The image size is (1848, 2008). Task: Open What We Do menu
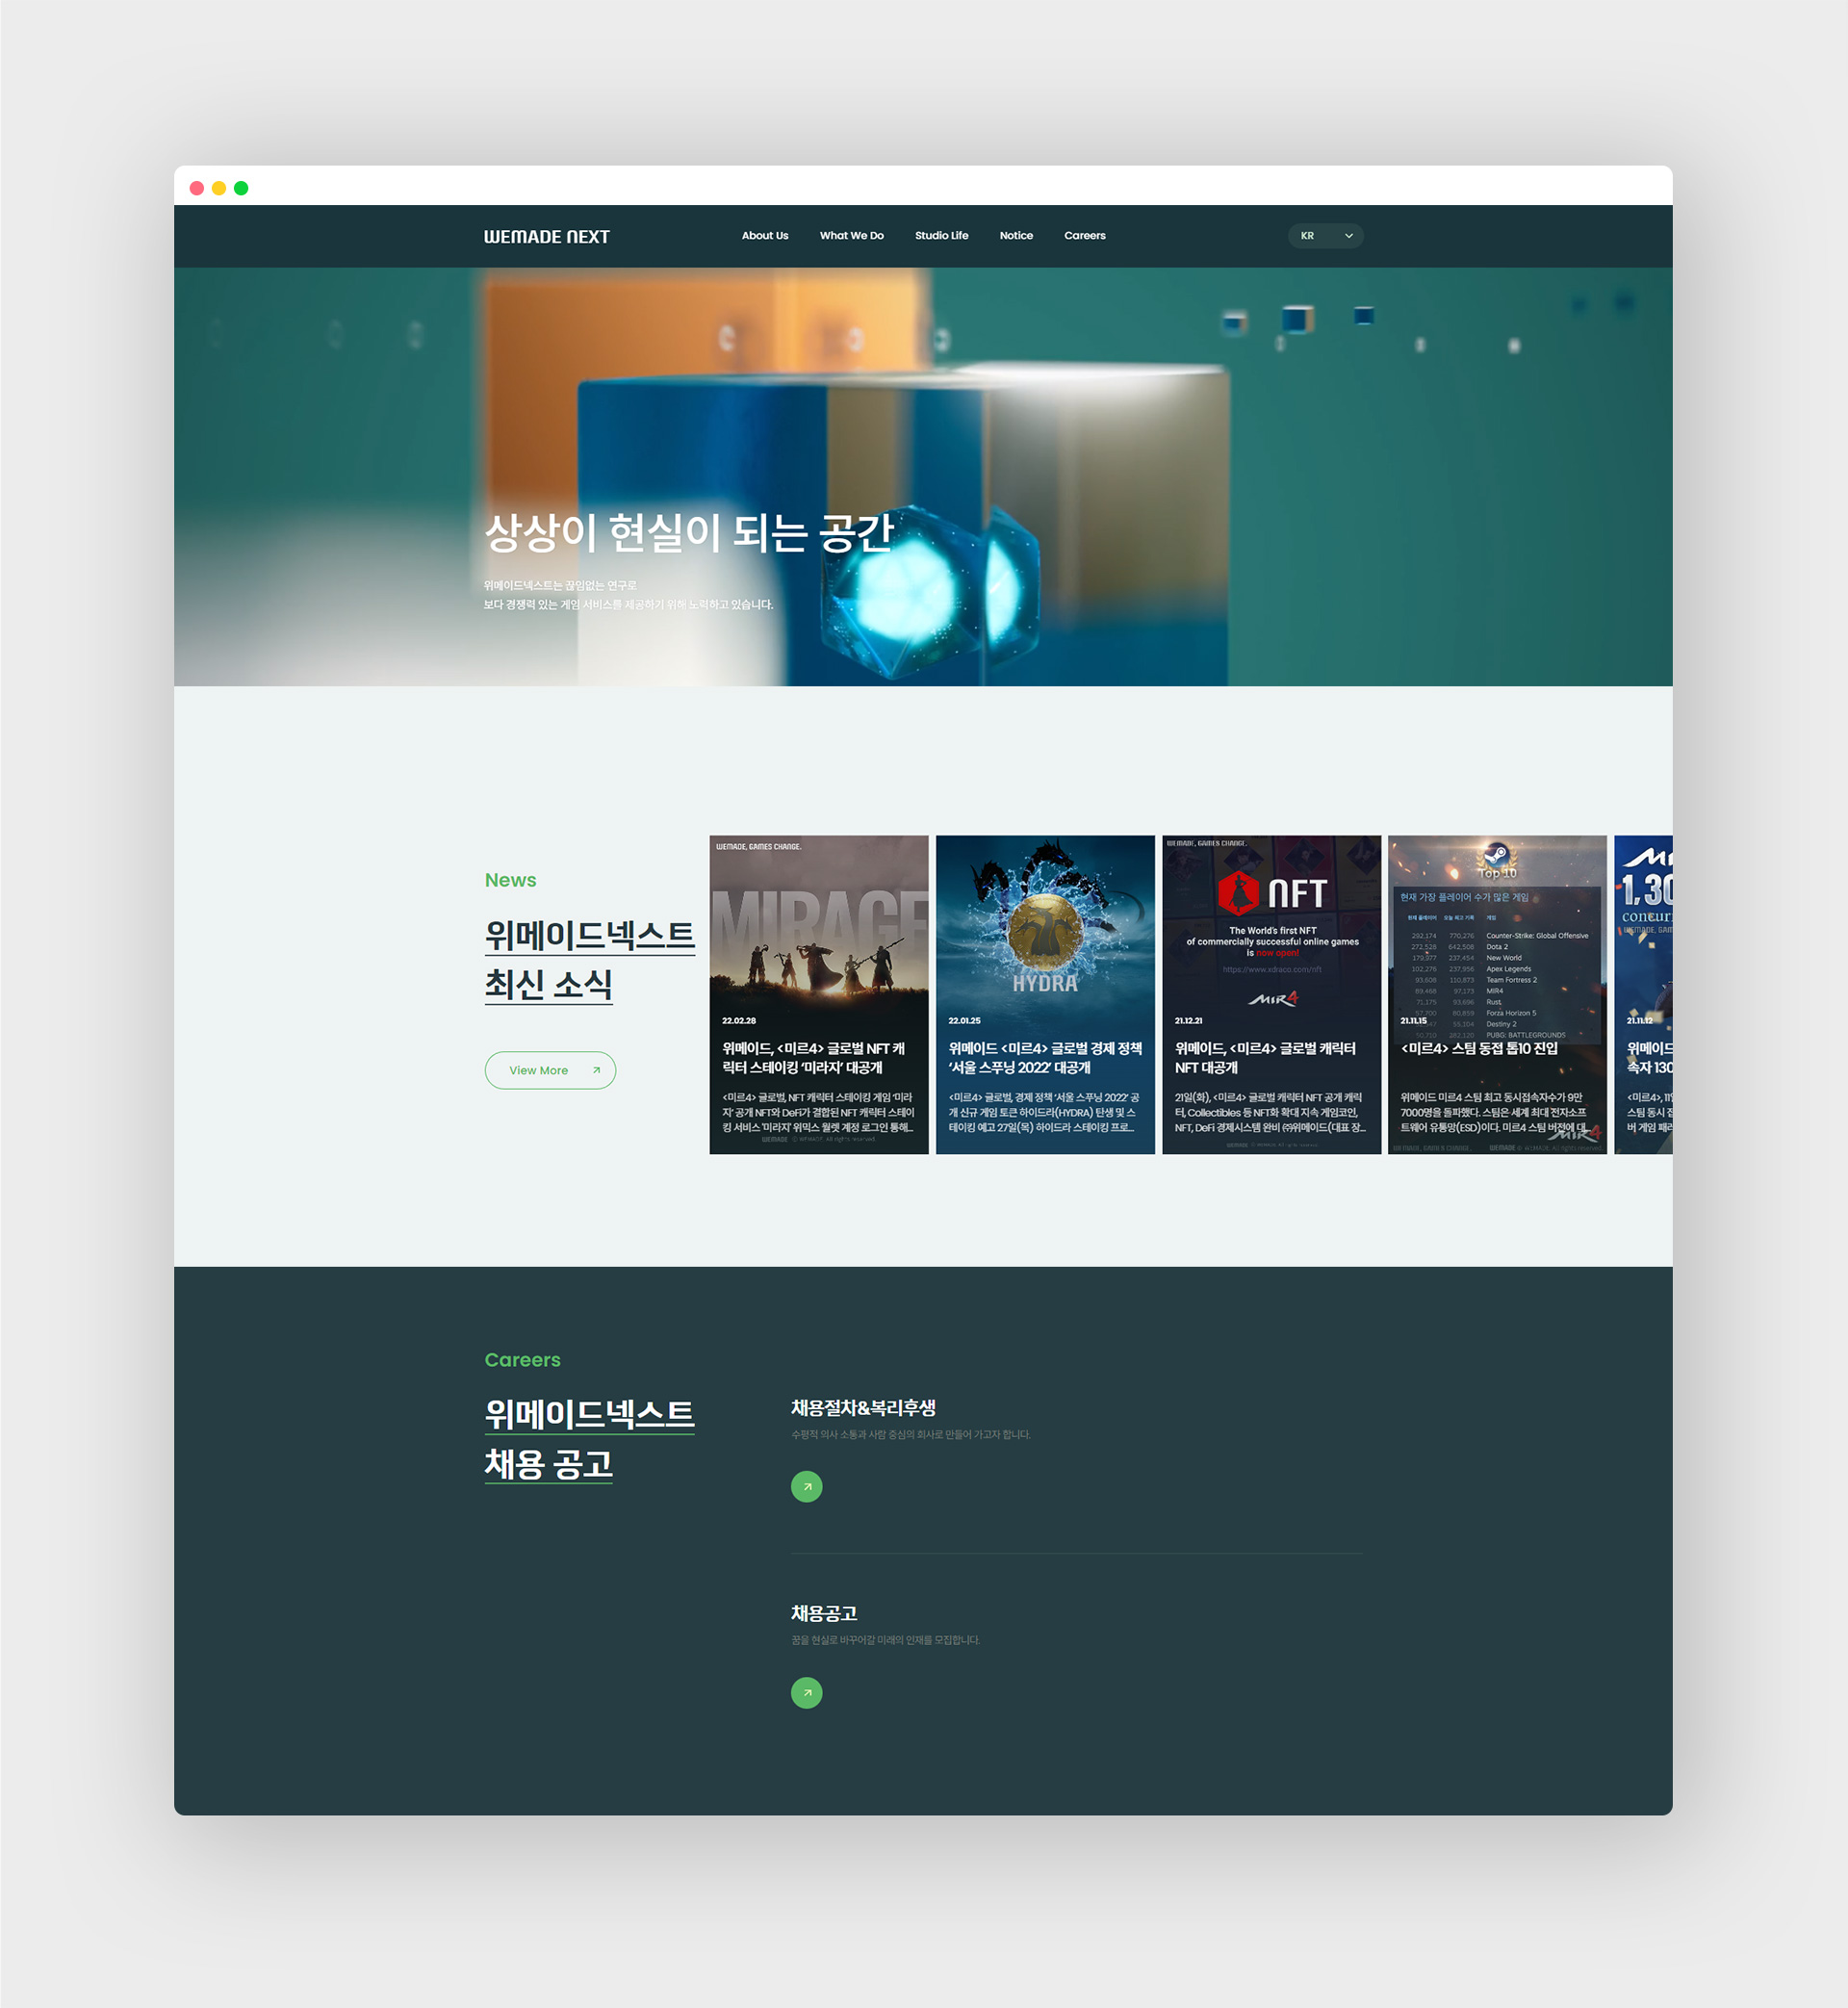click(x=851, y=236)
